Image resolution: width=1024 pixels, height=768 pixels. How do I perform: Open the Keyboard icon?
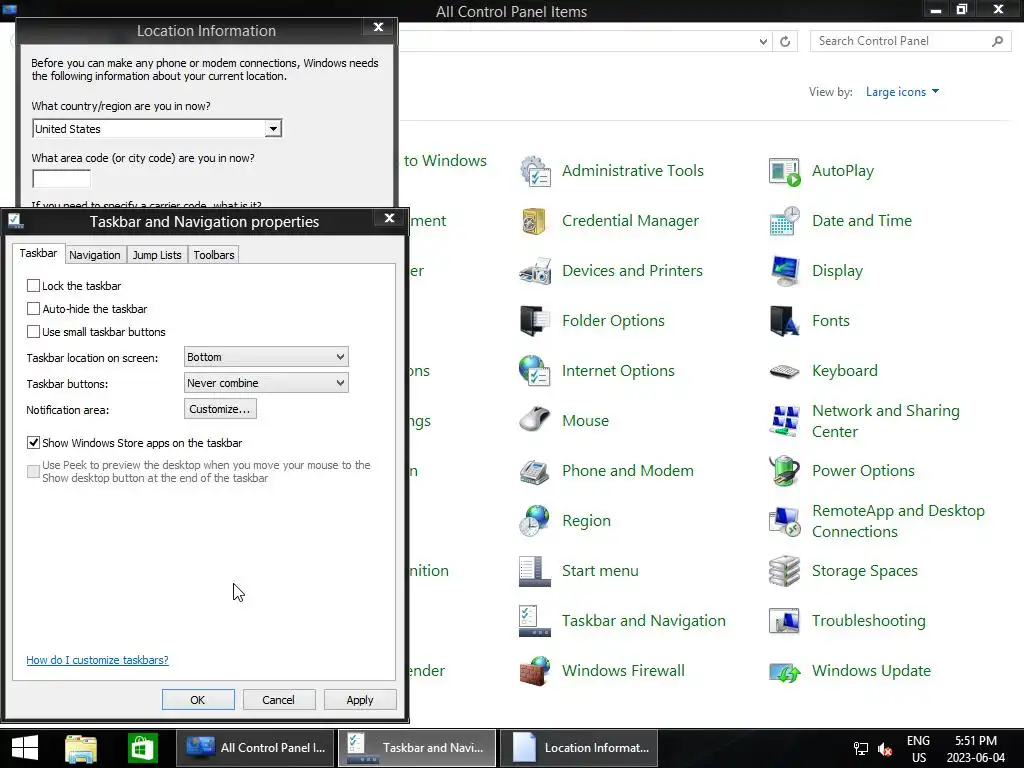[x=784, y=371]
